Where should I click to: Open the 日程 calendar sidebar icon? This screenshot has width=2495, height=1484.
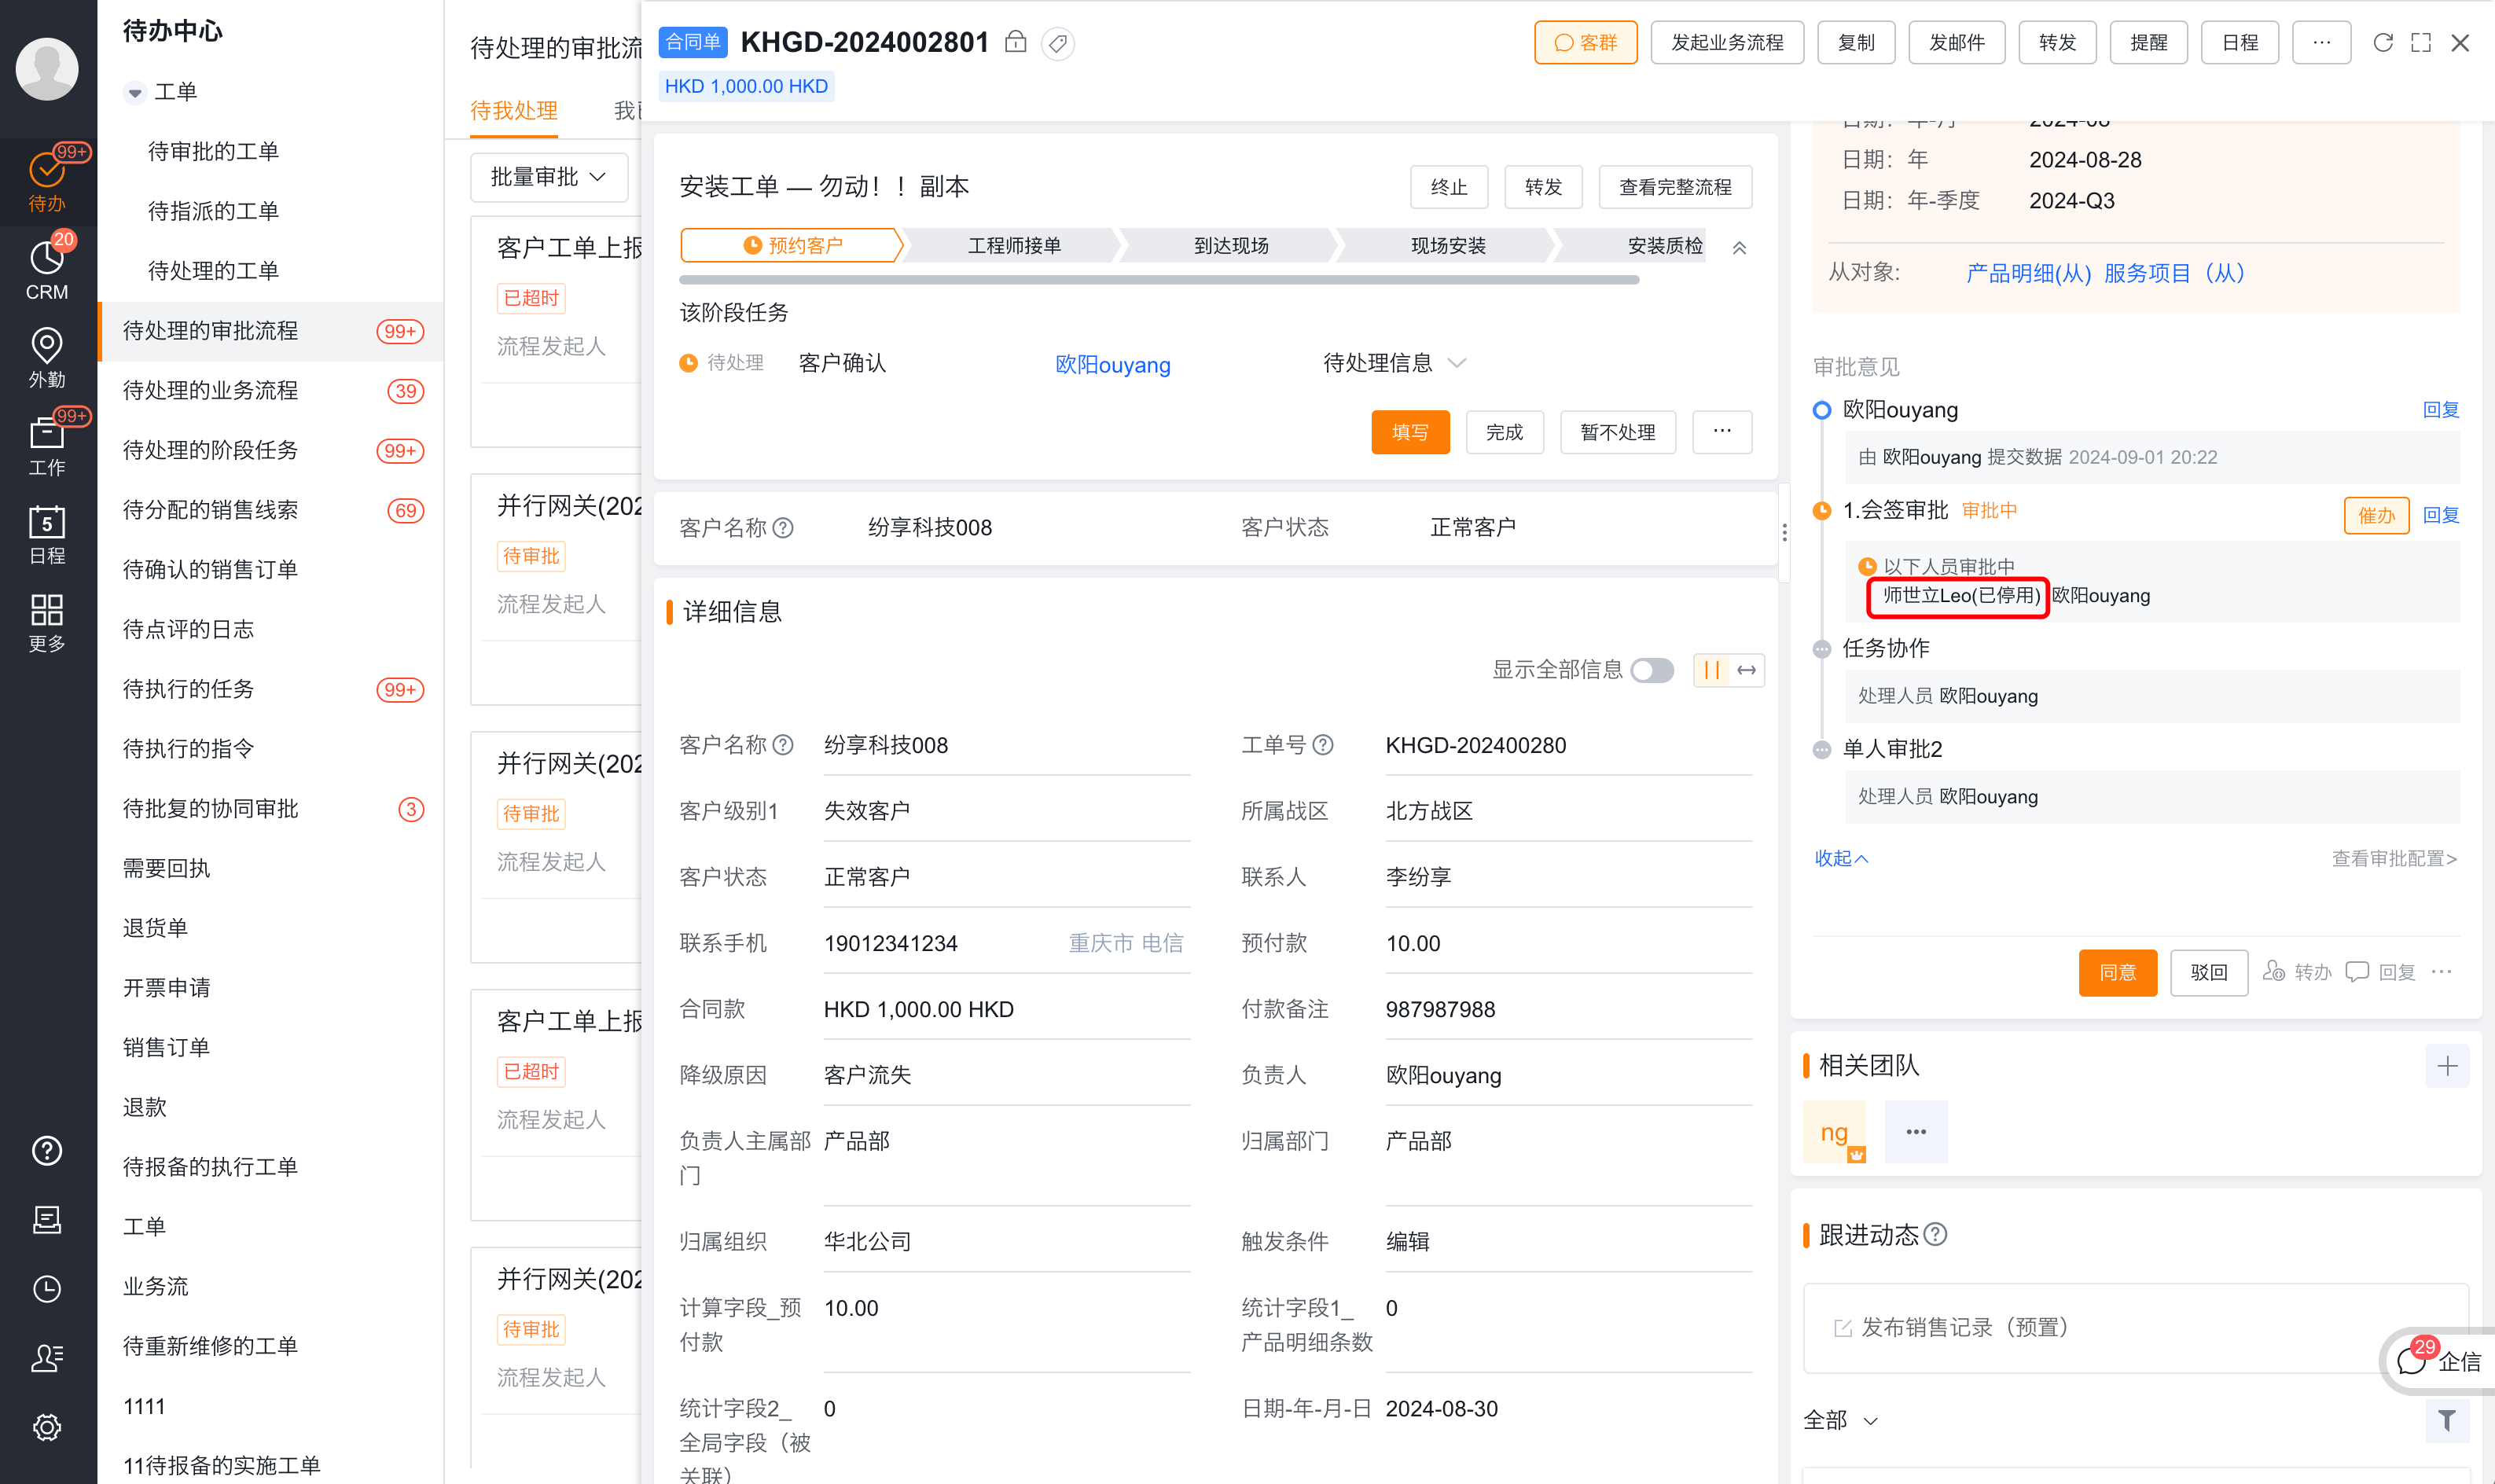coord(47,534)
